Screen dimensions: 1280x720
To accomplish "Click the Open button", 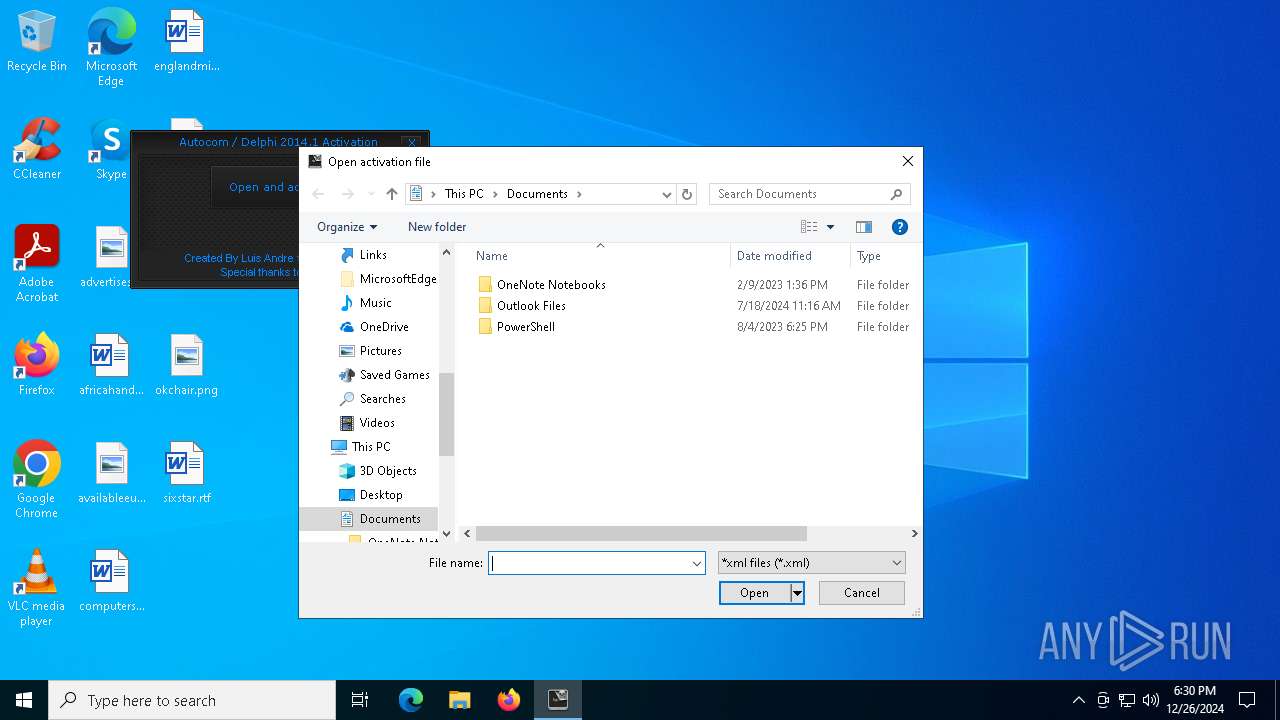I will (754, 593).
